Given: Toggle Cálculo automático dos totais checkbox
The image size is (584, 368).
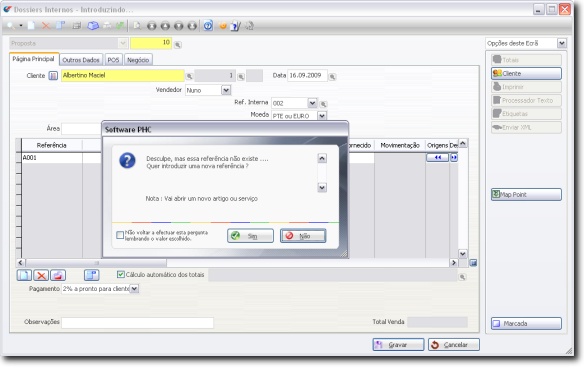Looking at the screenshot, I should (121, 275).
